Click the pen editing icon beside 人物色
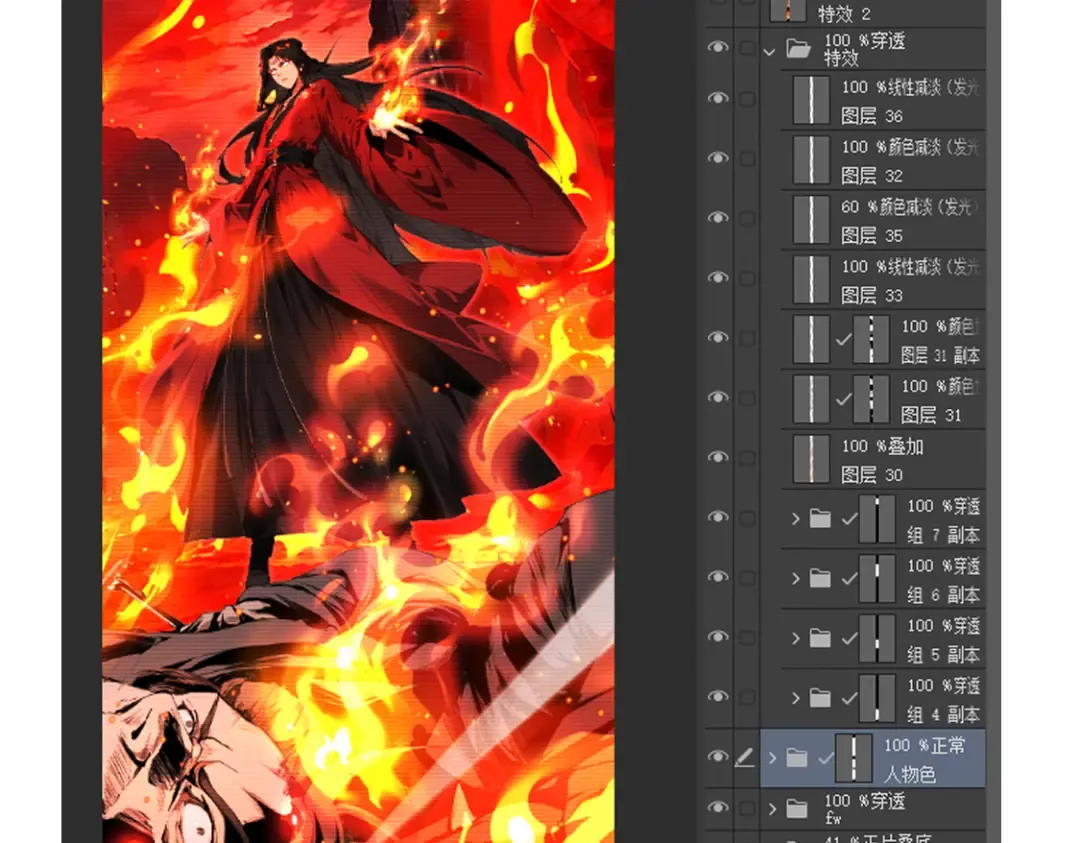Image resolution: width=1080 pixels, height=843 pixels. [745, 758]
